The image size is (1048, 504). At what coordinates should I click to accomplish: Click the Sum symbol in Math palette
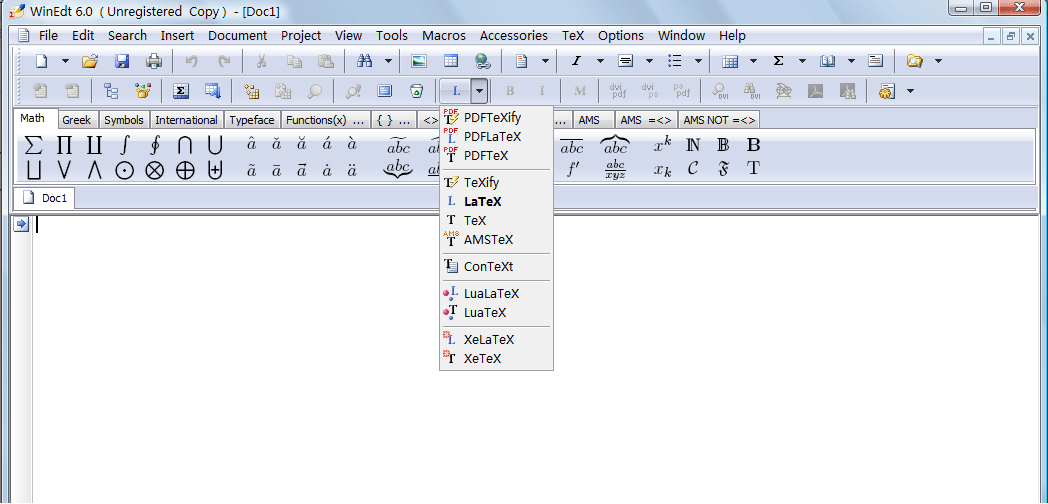click(x=33, y=145)
